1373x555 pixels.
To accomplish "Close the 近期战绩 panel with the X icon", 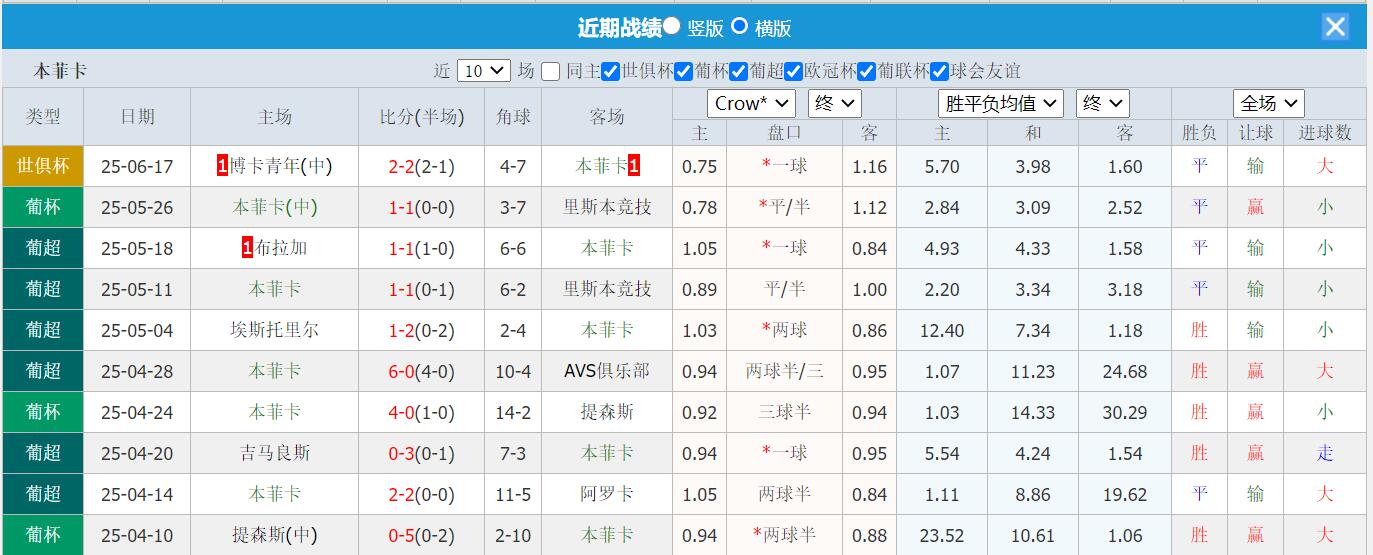I will pyautogui.click(x=1335, y=27).
